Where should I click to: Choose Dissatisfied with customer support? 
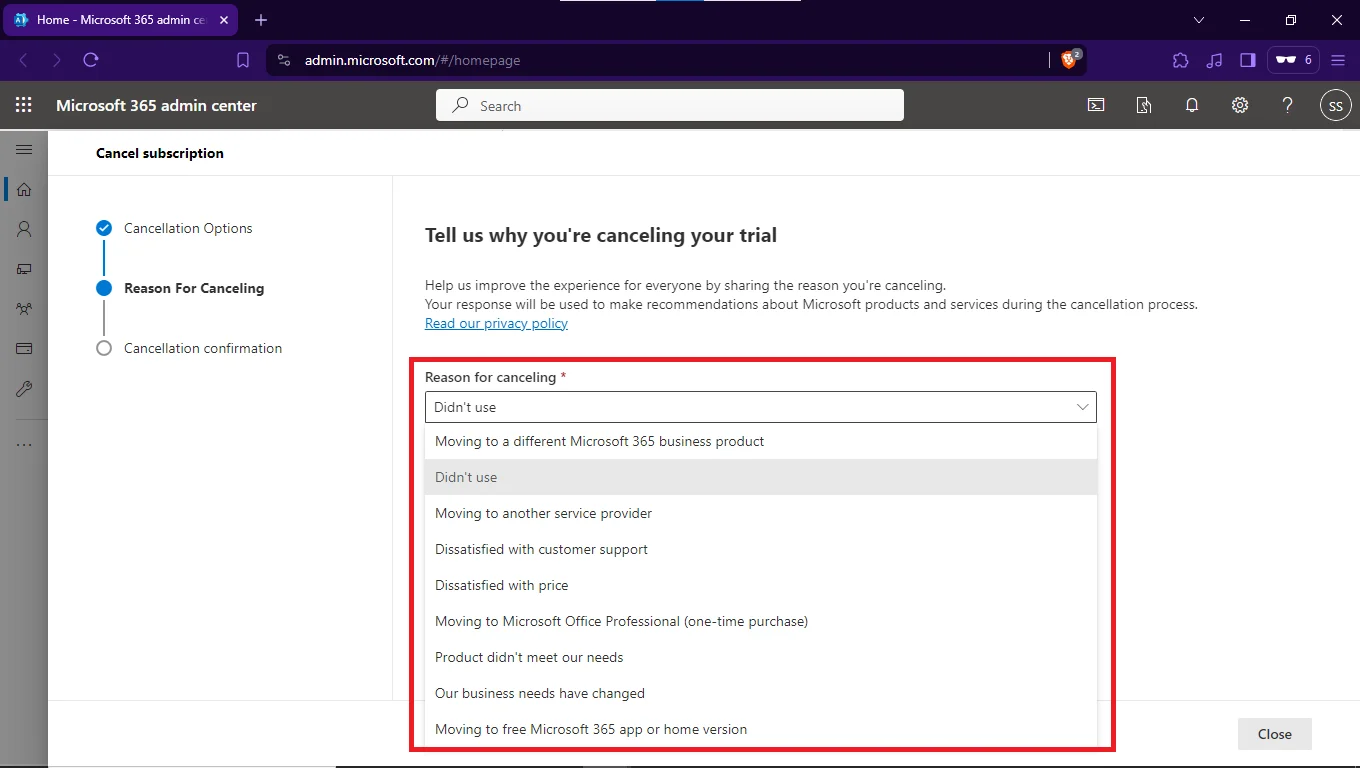tap(761, 549)
